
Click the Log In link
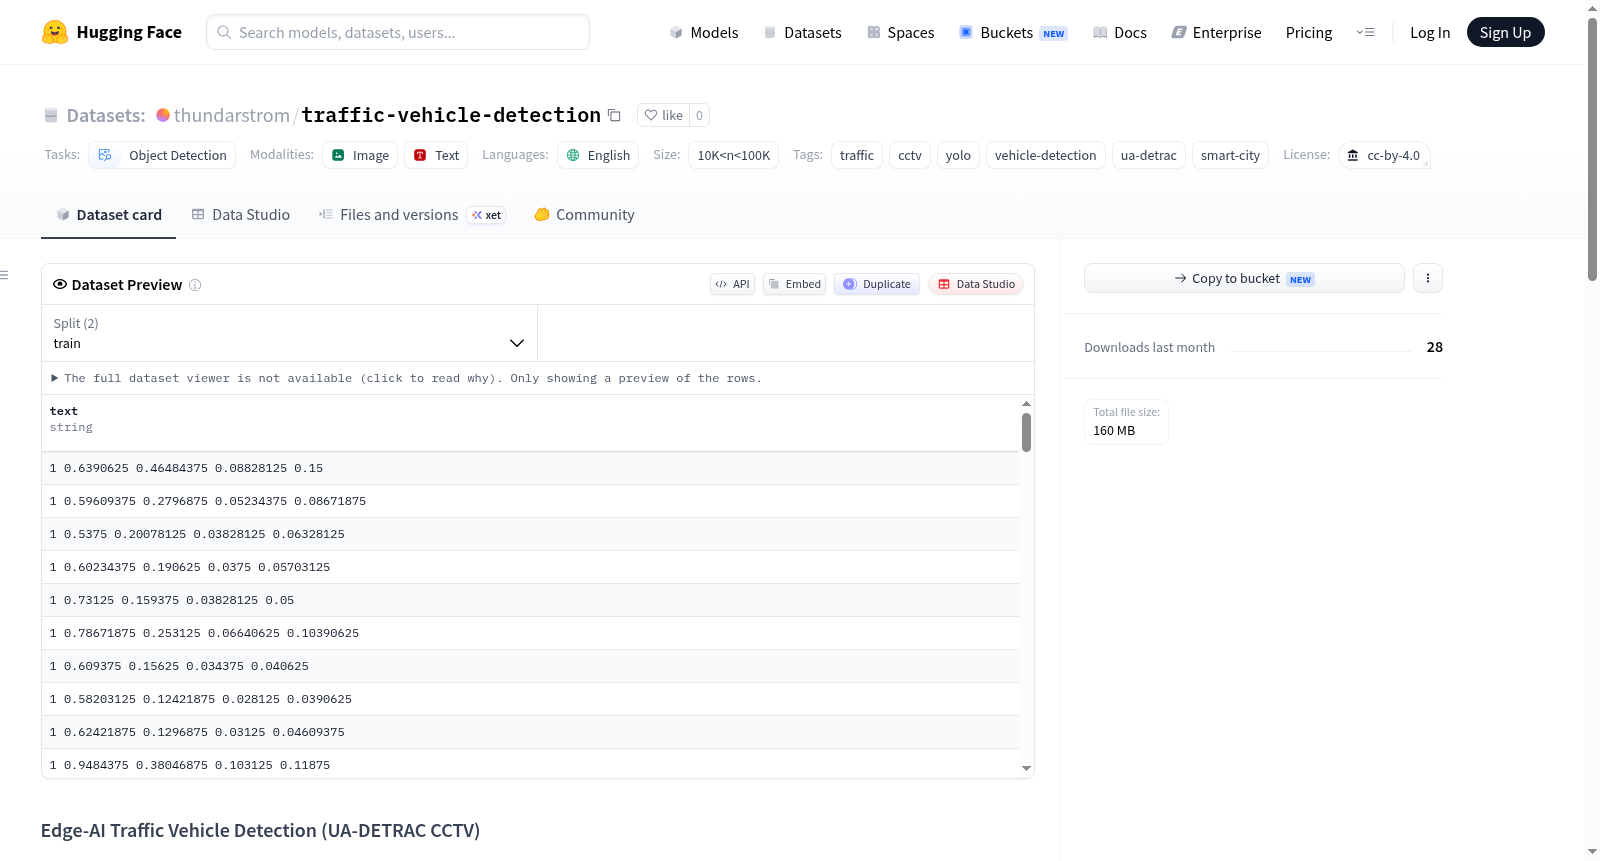[x=1430, y=32]
